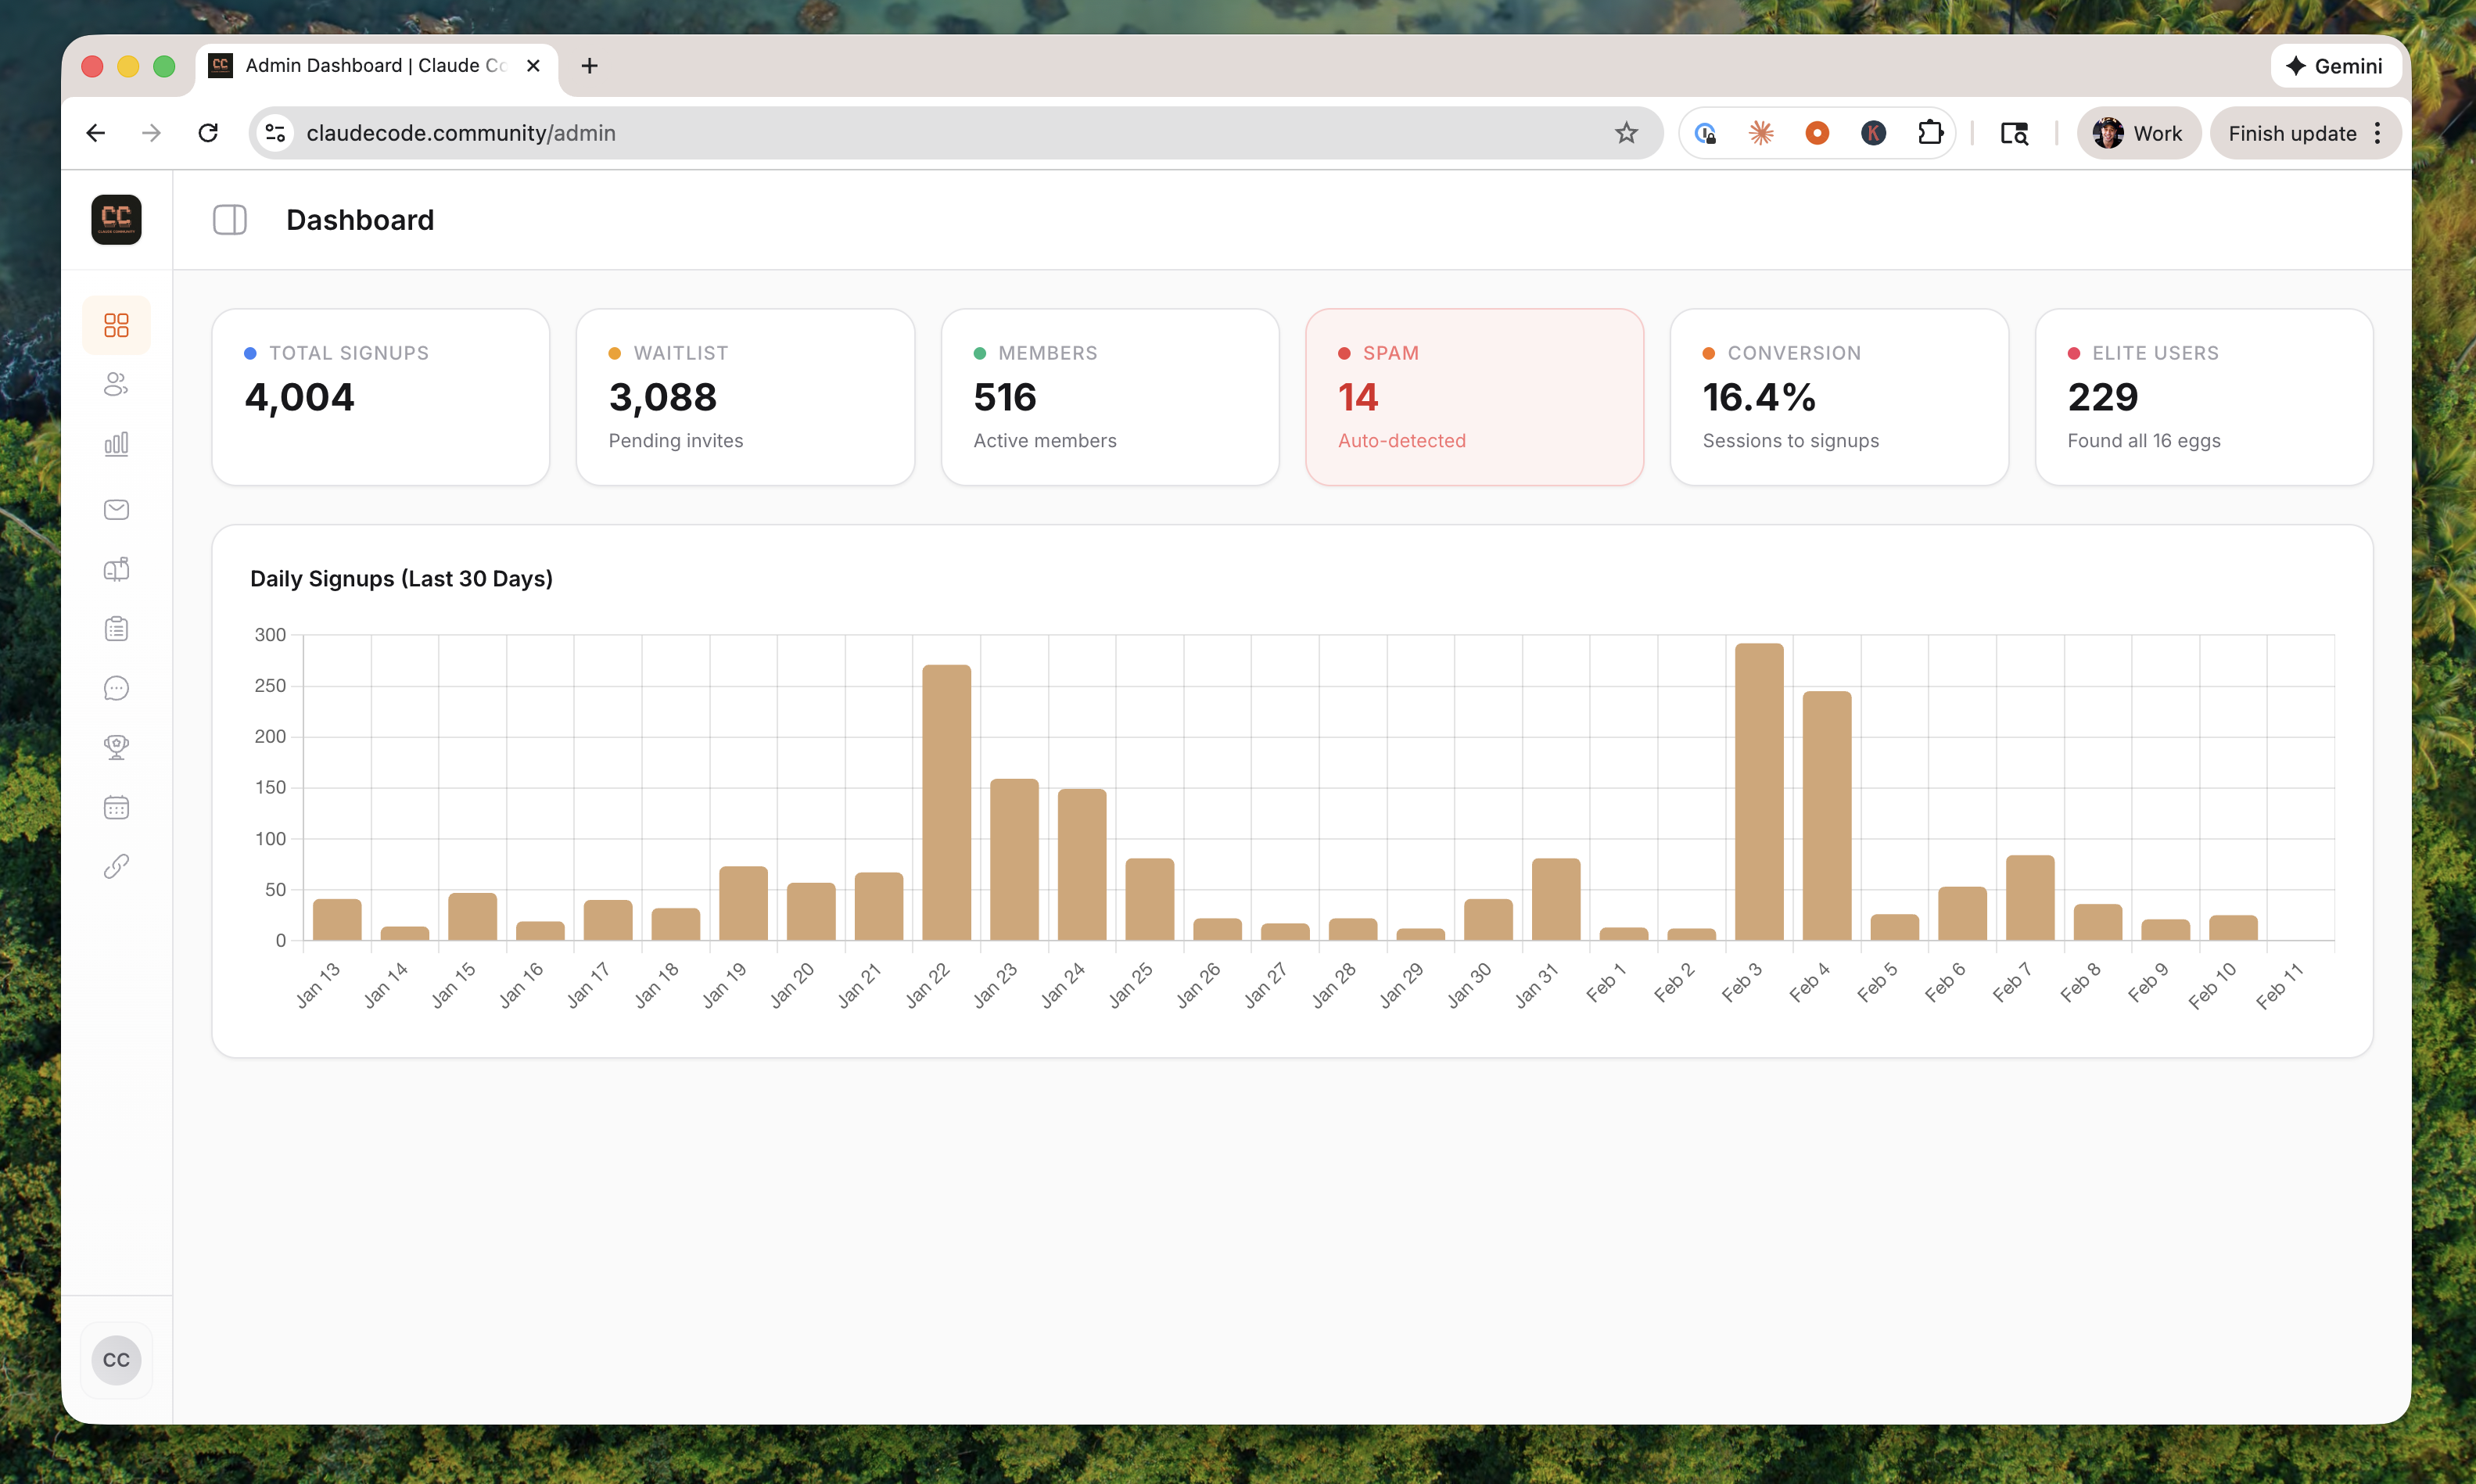Screen dimensions: 2476x1484
Task: Click the 'Found all 16 eggs' text
Action: point(2144,441)
